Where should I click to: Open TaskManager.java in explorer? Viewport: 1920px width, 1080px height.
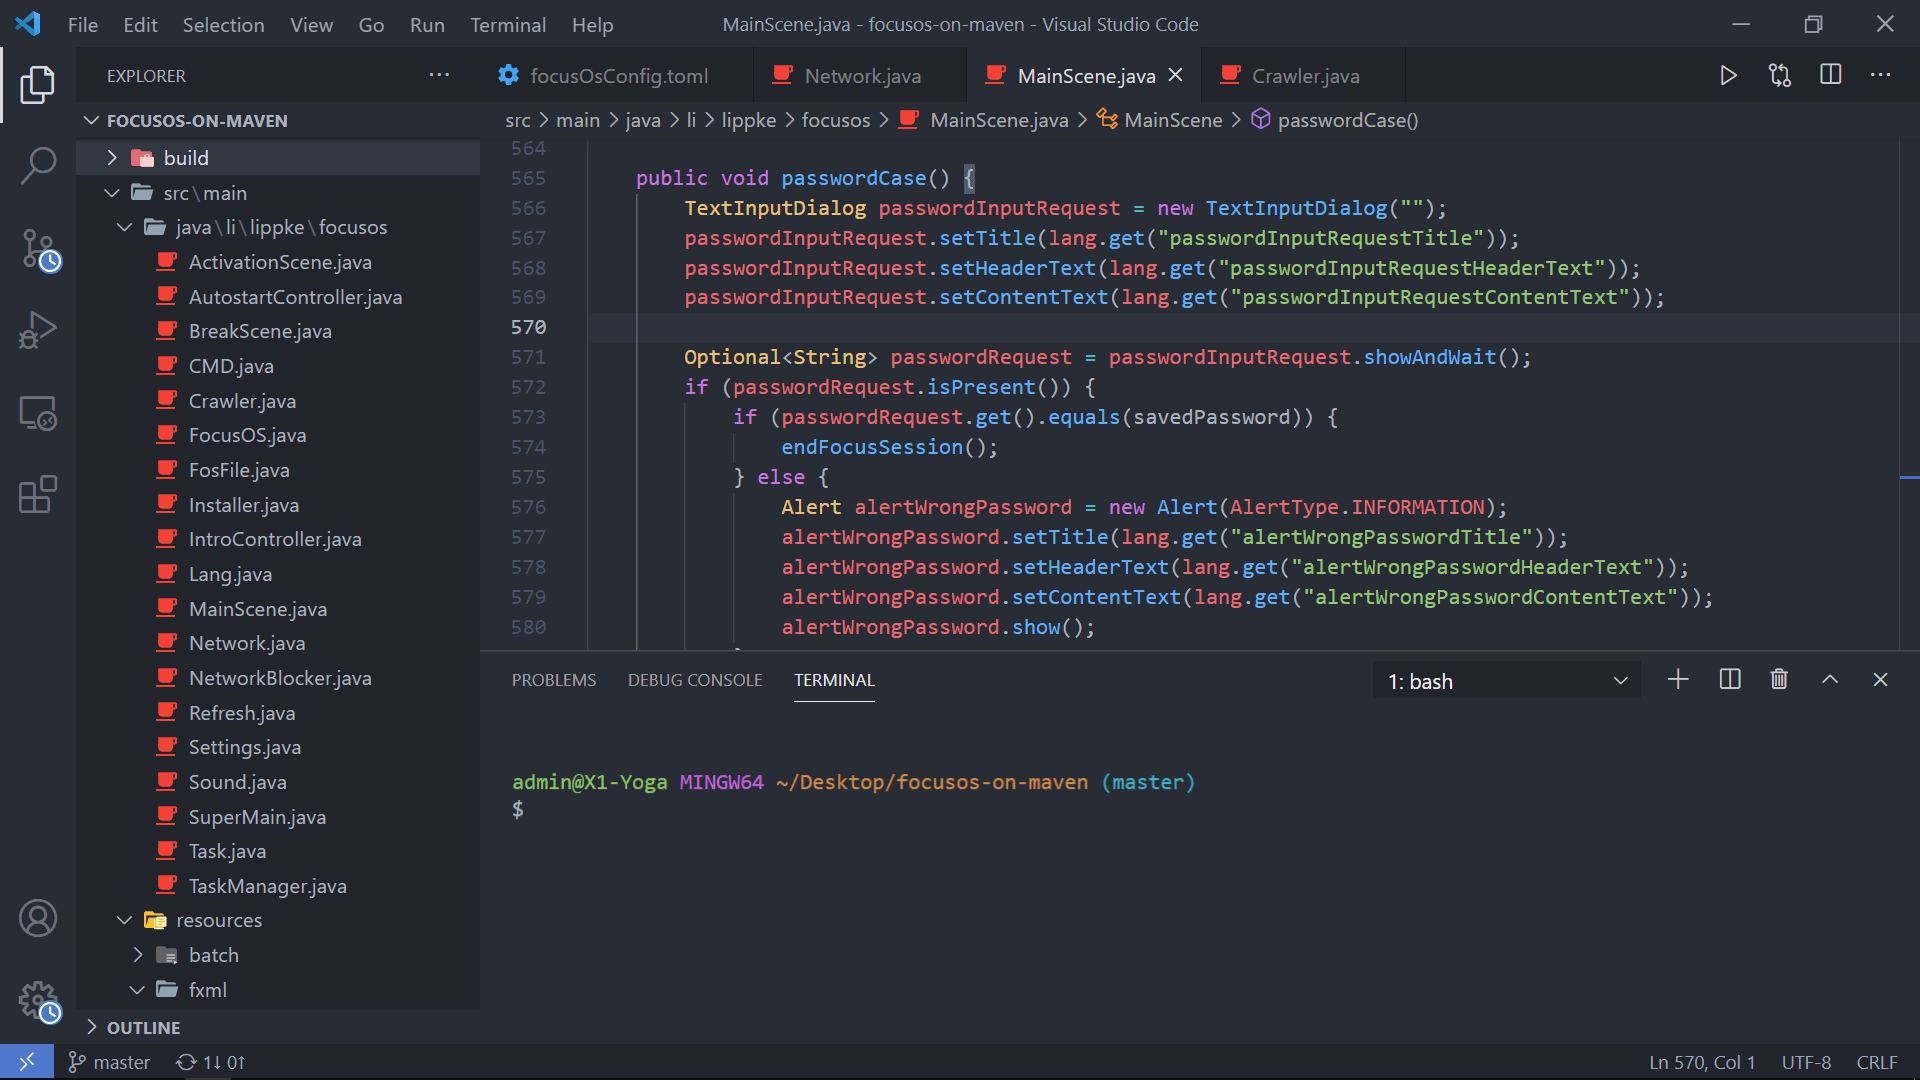pyautogui.click(x=278, y=886)
